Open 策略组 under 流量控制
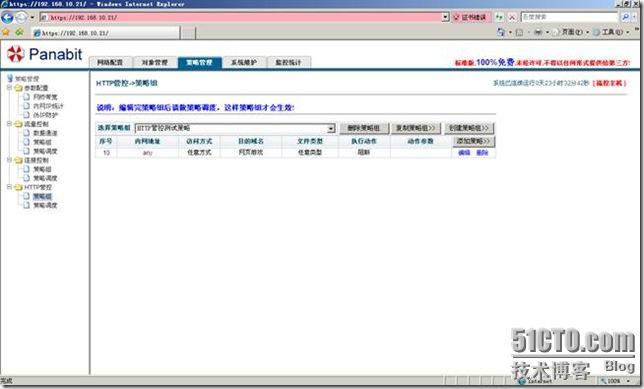 (42, 142)
